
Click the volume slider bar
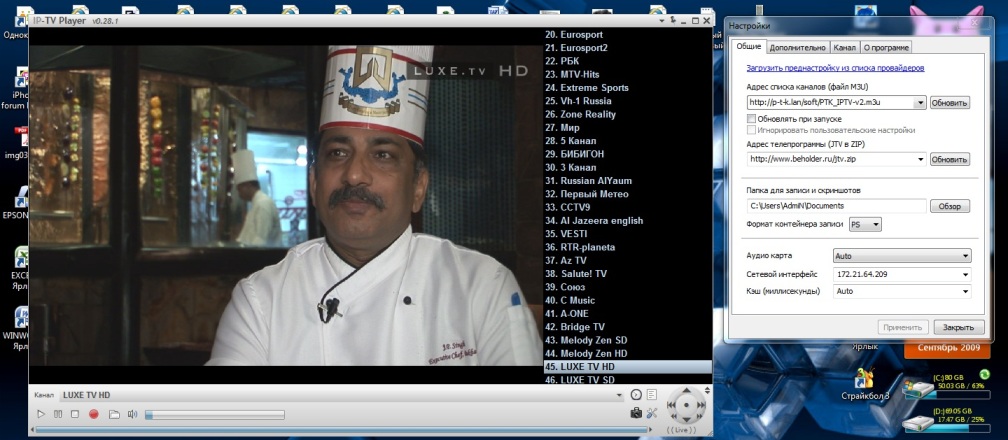(200, 414)
